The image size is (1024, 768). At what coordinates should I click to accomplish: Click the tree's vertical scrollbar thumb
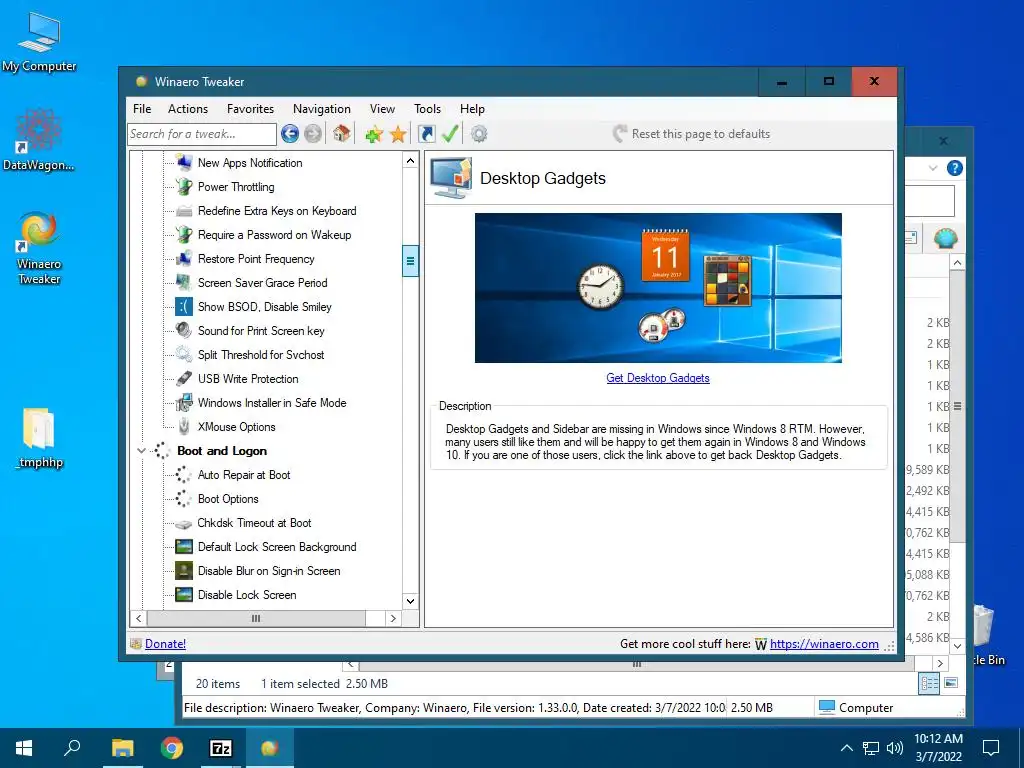[410, 261]
